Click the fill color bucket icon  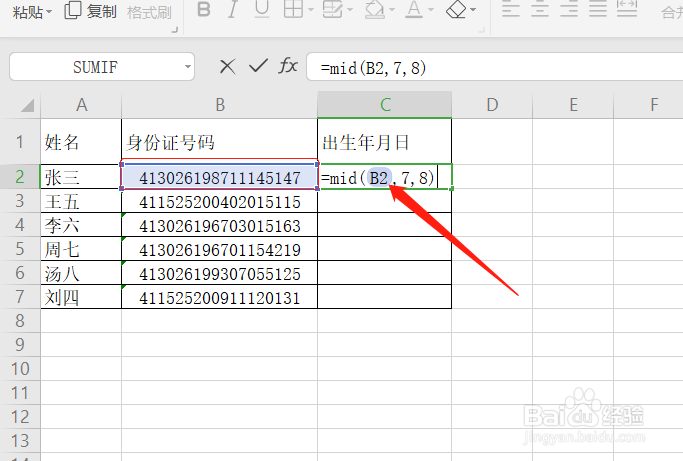point(374,9)
